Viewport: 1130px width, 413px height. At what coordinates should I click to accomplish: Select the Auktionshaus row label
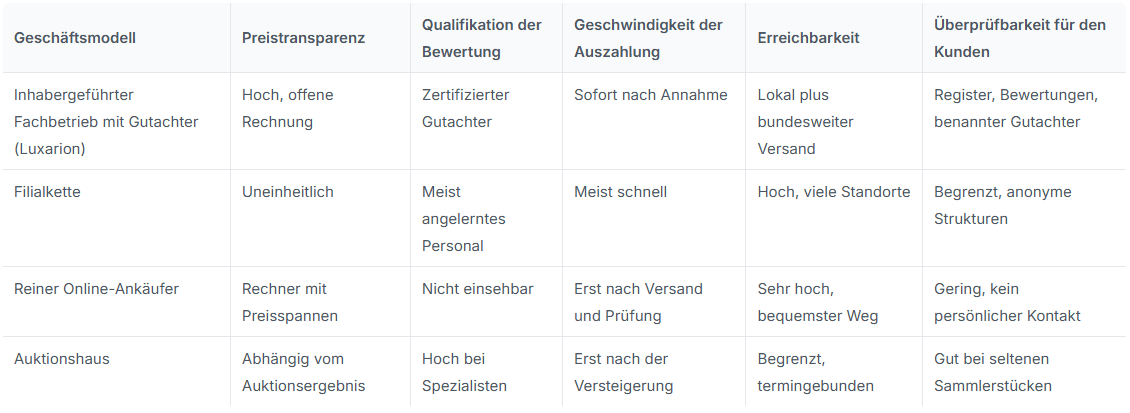tap(62, 358)
